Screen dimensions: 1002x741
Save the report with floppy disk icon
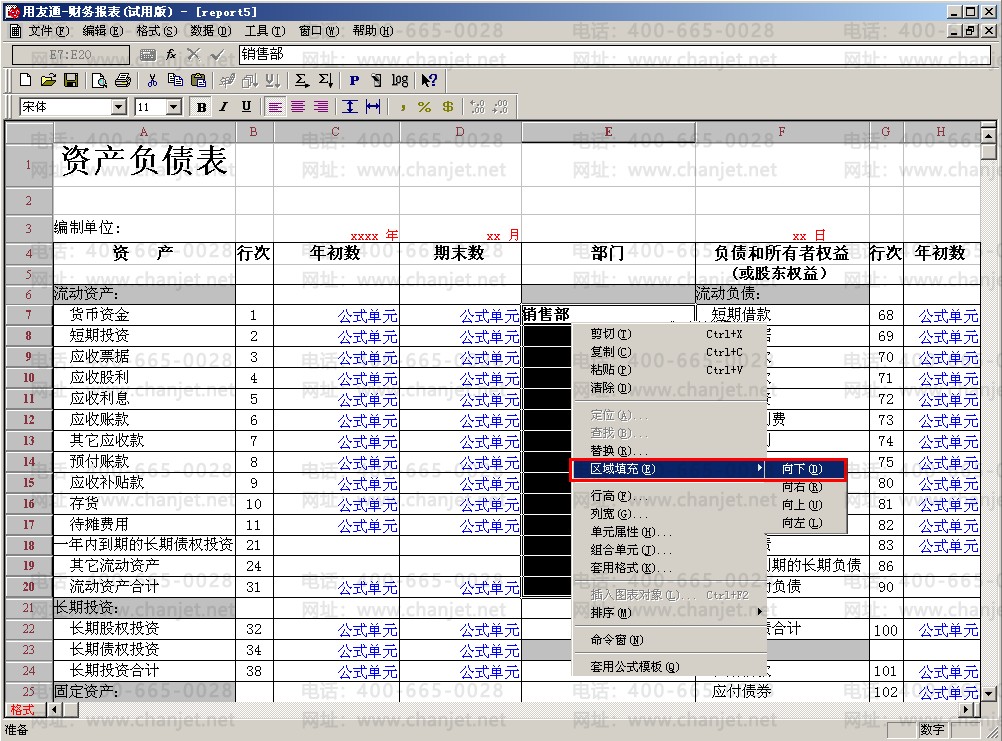pyautogui.click(x=71, y=80)
